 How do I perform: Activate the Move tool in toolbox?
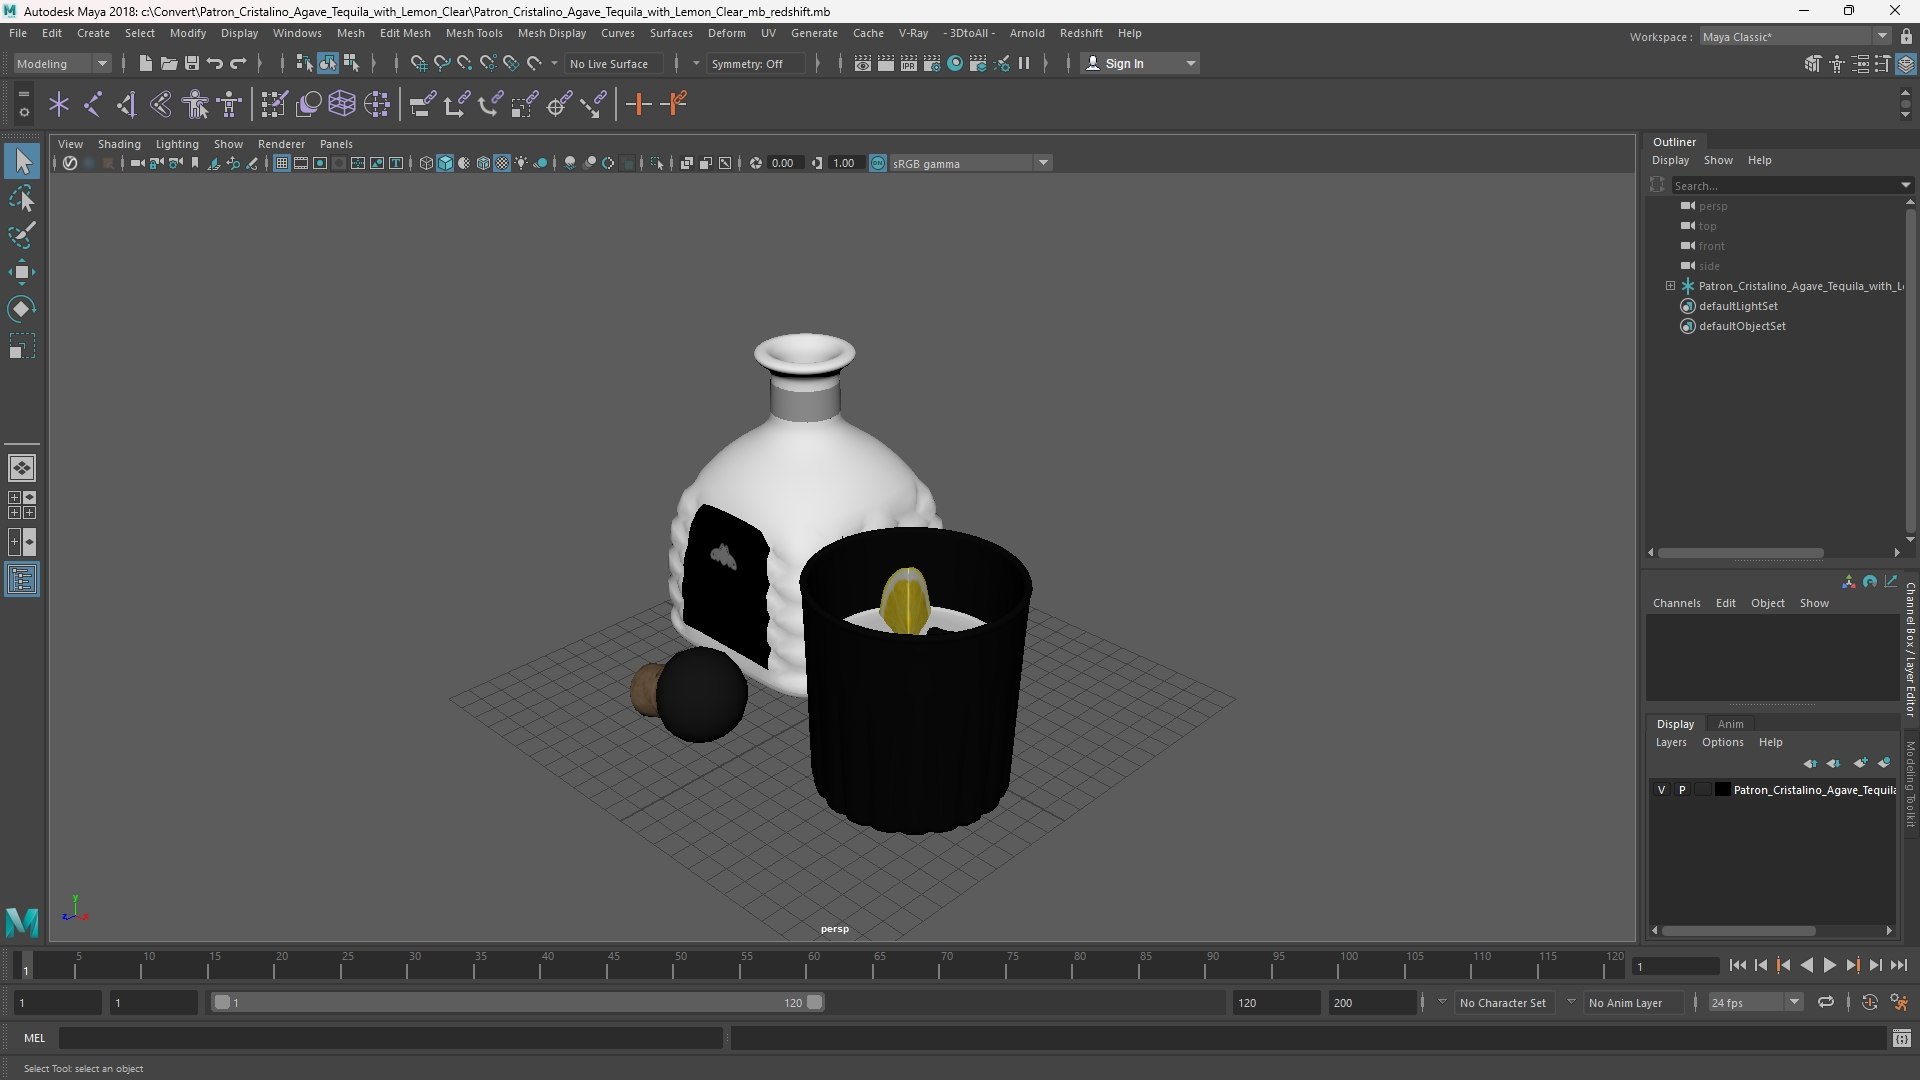click(22, 272)
